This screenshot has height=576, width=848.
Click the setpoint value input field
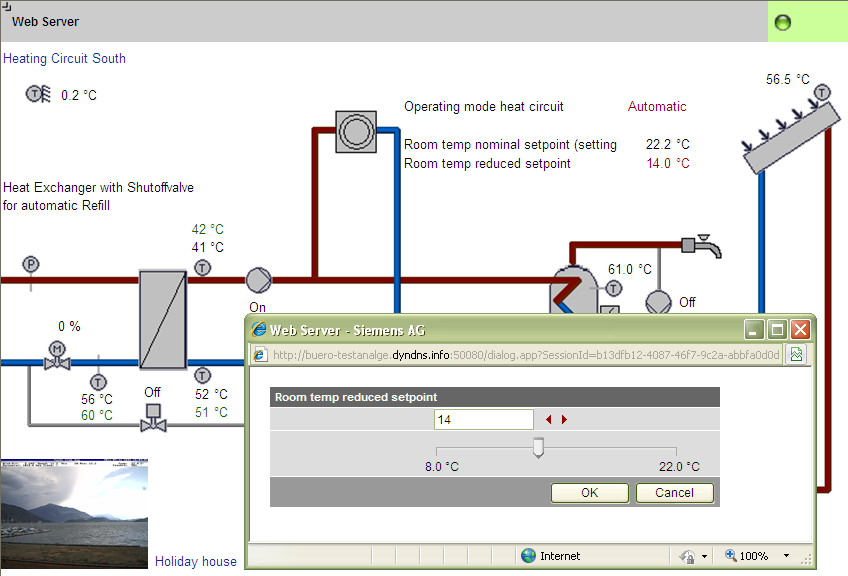[x=483, y=420]
